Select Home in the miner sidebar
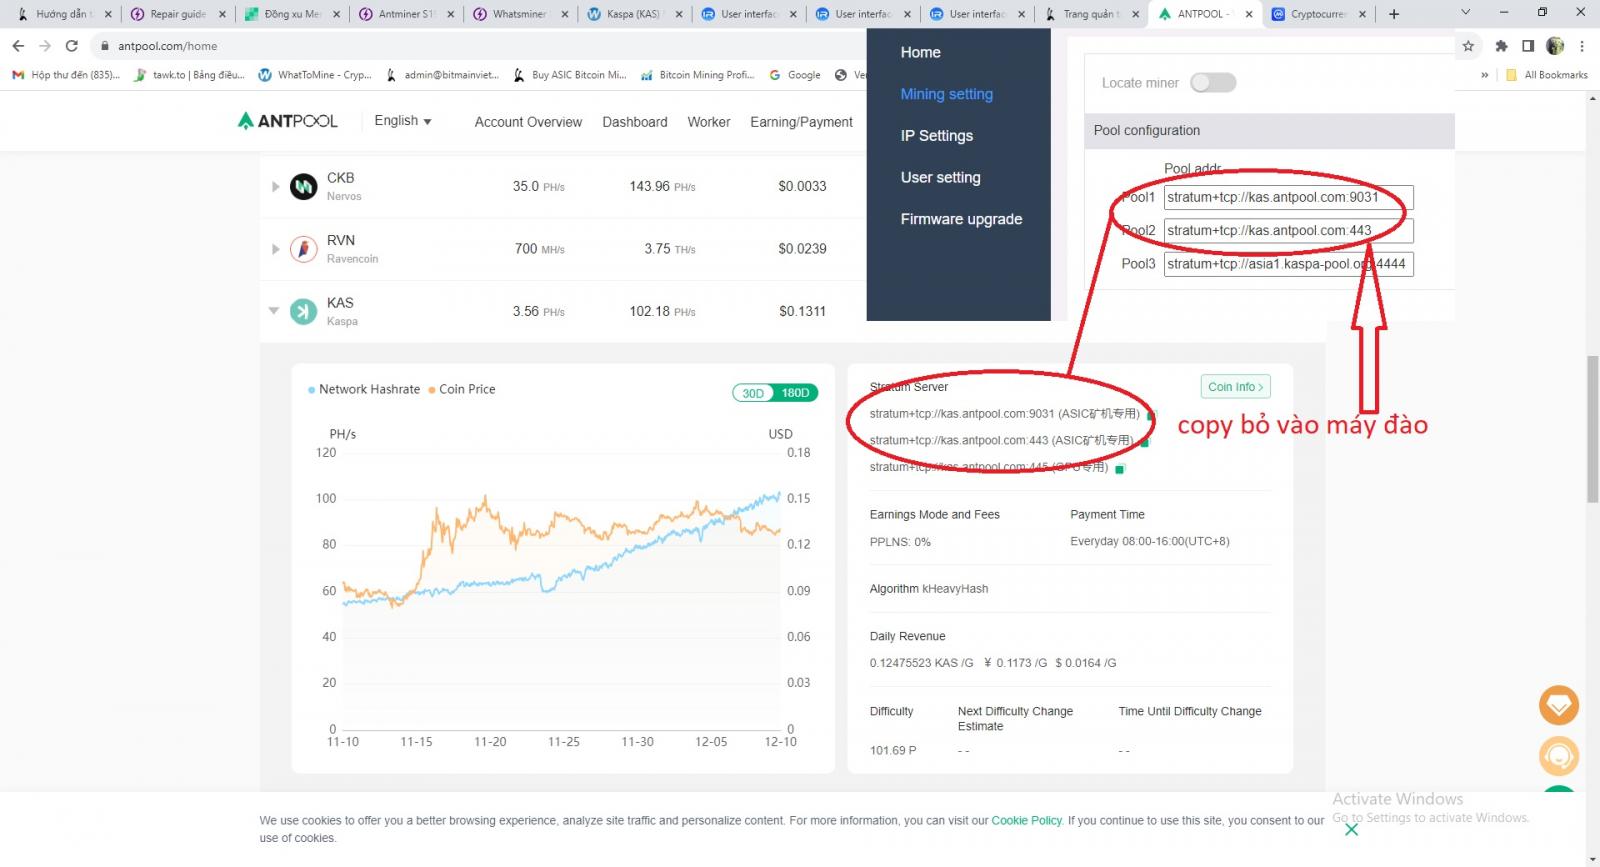The height and width of the screenshot is (867, 1600). pos(920,52)
